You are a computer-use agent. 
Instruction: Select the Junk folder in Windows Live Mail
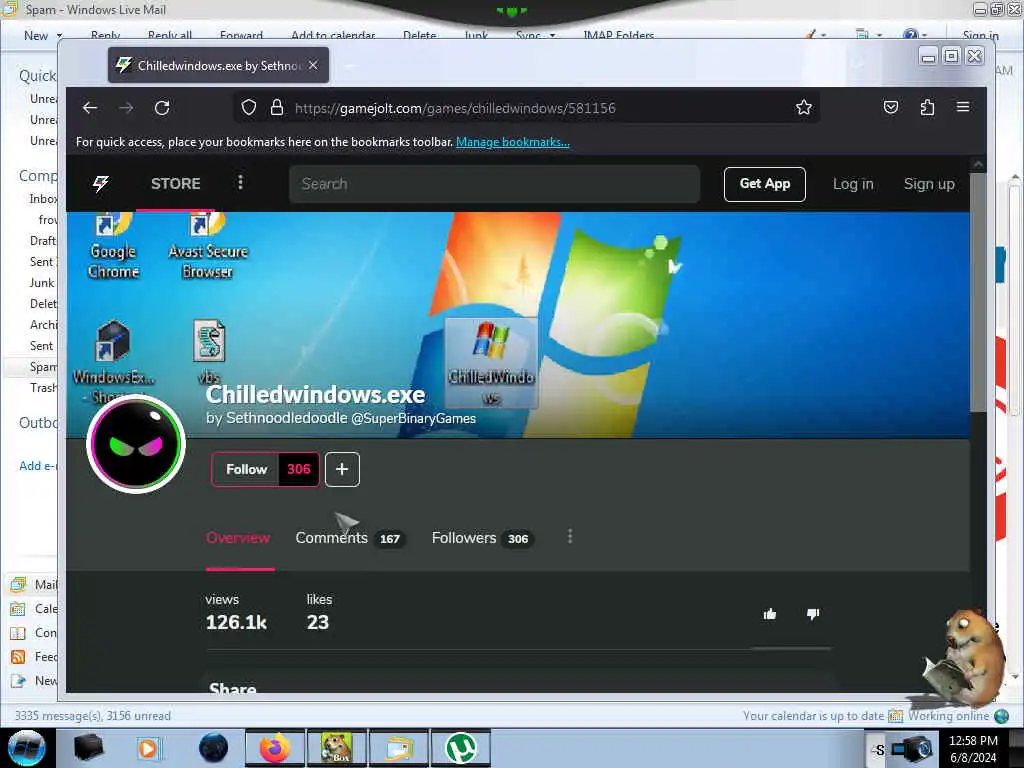pyautogui.click(x=42, y=283)
